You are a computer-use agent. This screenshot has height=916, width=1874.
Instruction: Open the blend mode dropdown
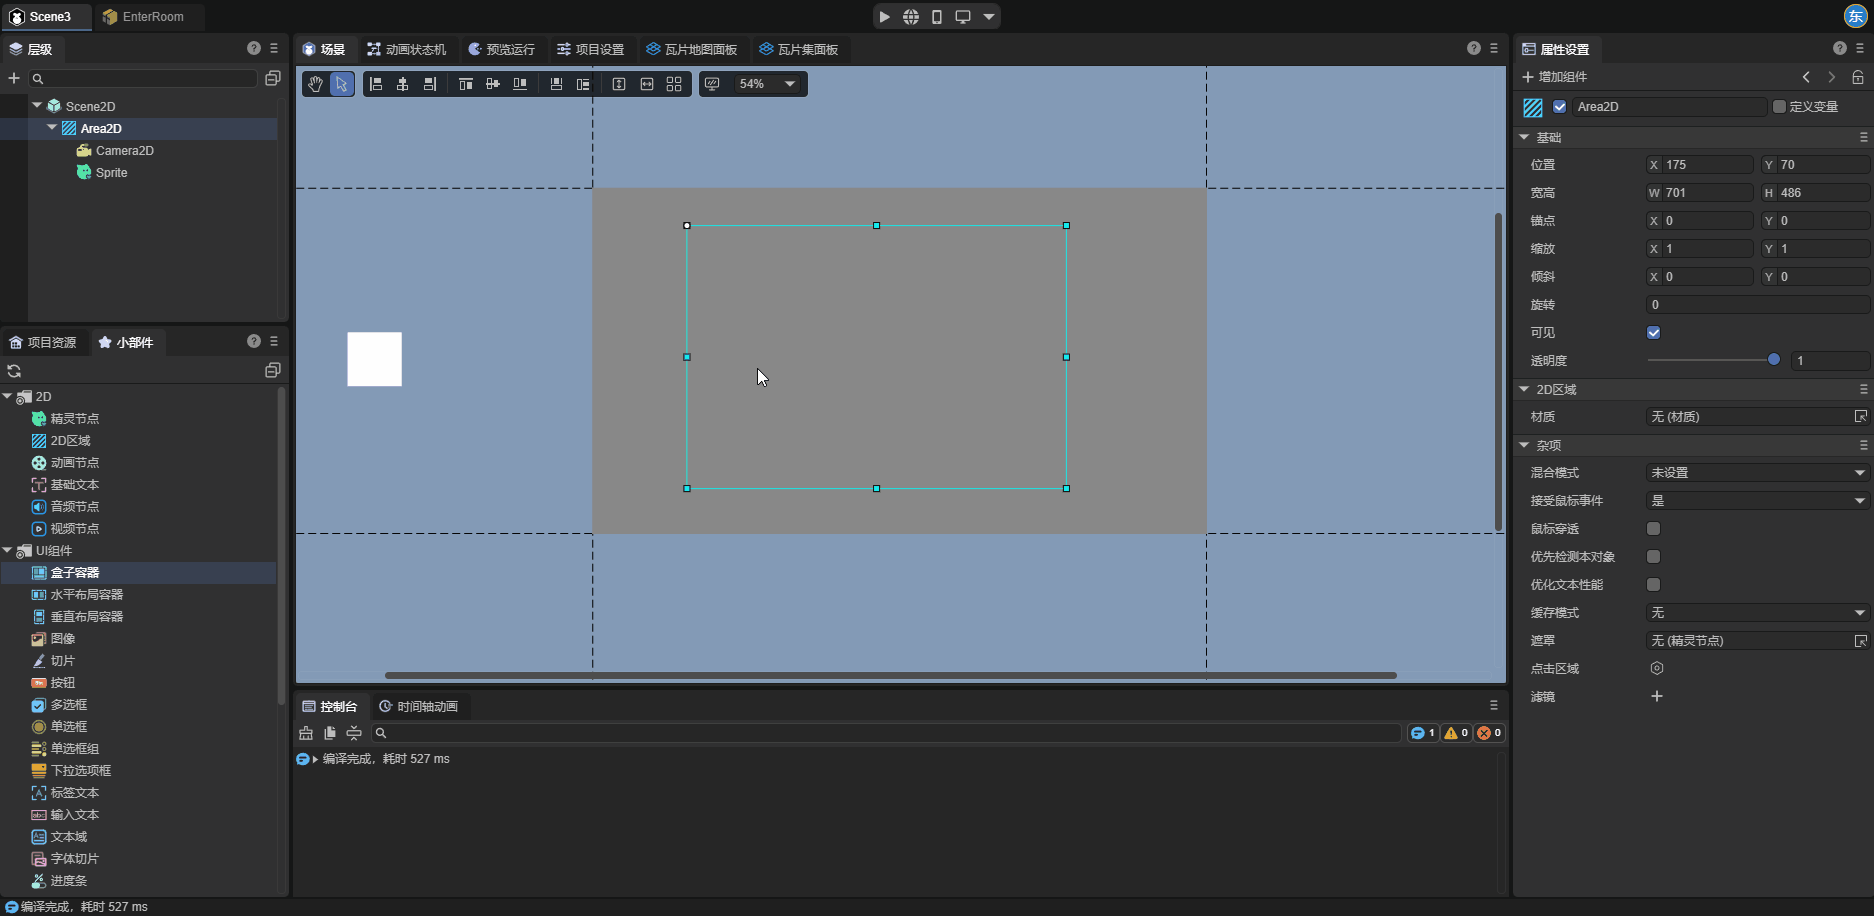(1756, 473)
